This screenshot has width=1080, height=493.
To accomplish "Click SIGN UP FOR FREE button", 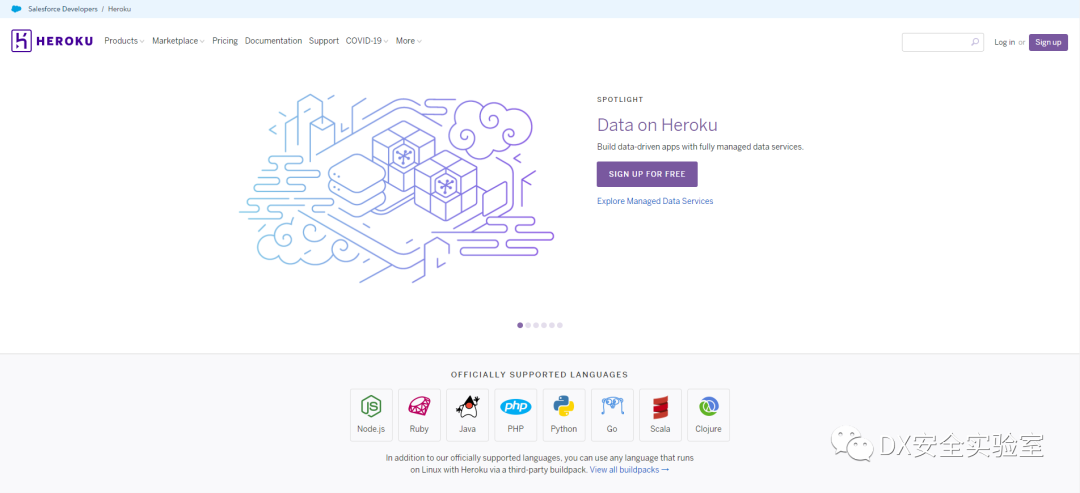I will [647, 174].
